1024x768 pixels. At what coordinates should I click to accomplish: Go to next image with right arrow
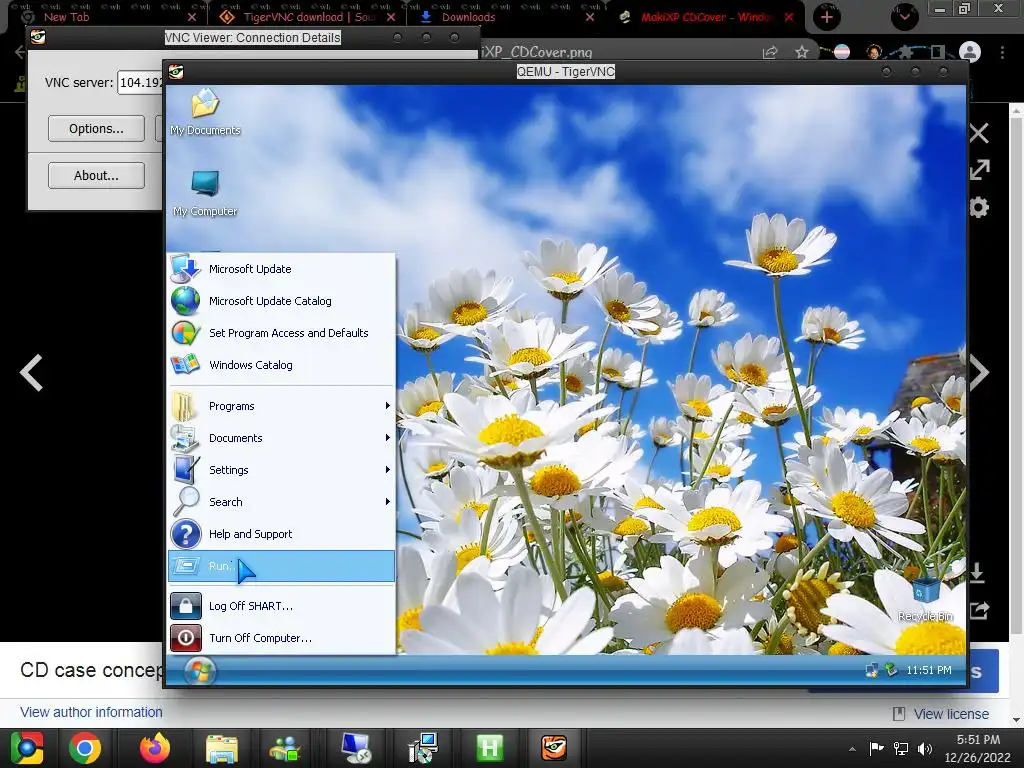click(979, 373)
